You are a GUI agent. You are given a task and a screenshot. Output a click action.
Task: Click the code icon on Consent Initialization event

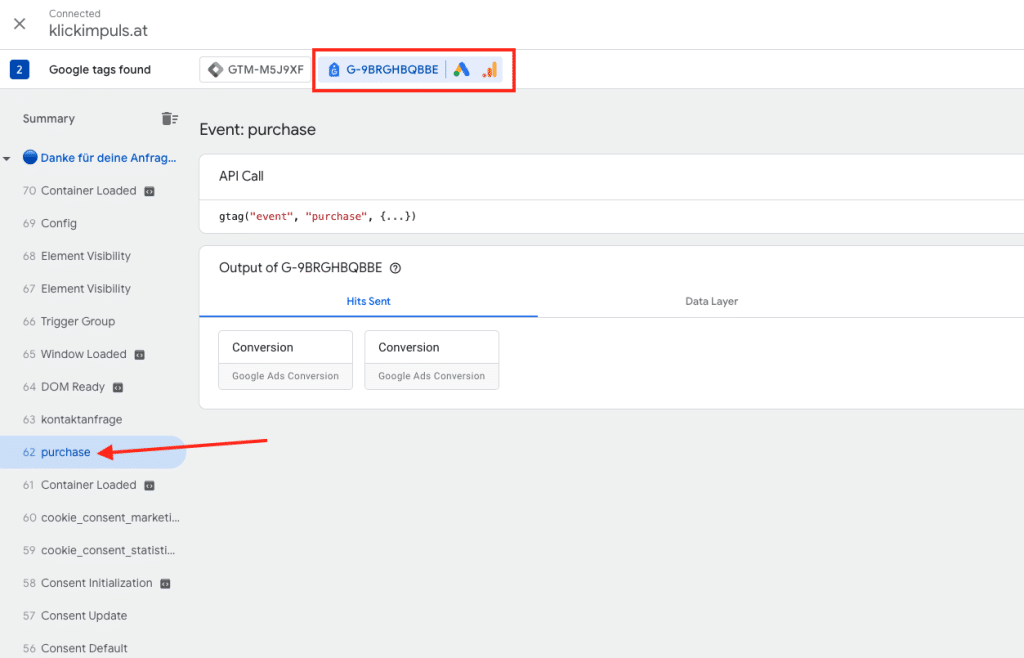(x=165, y=583)
